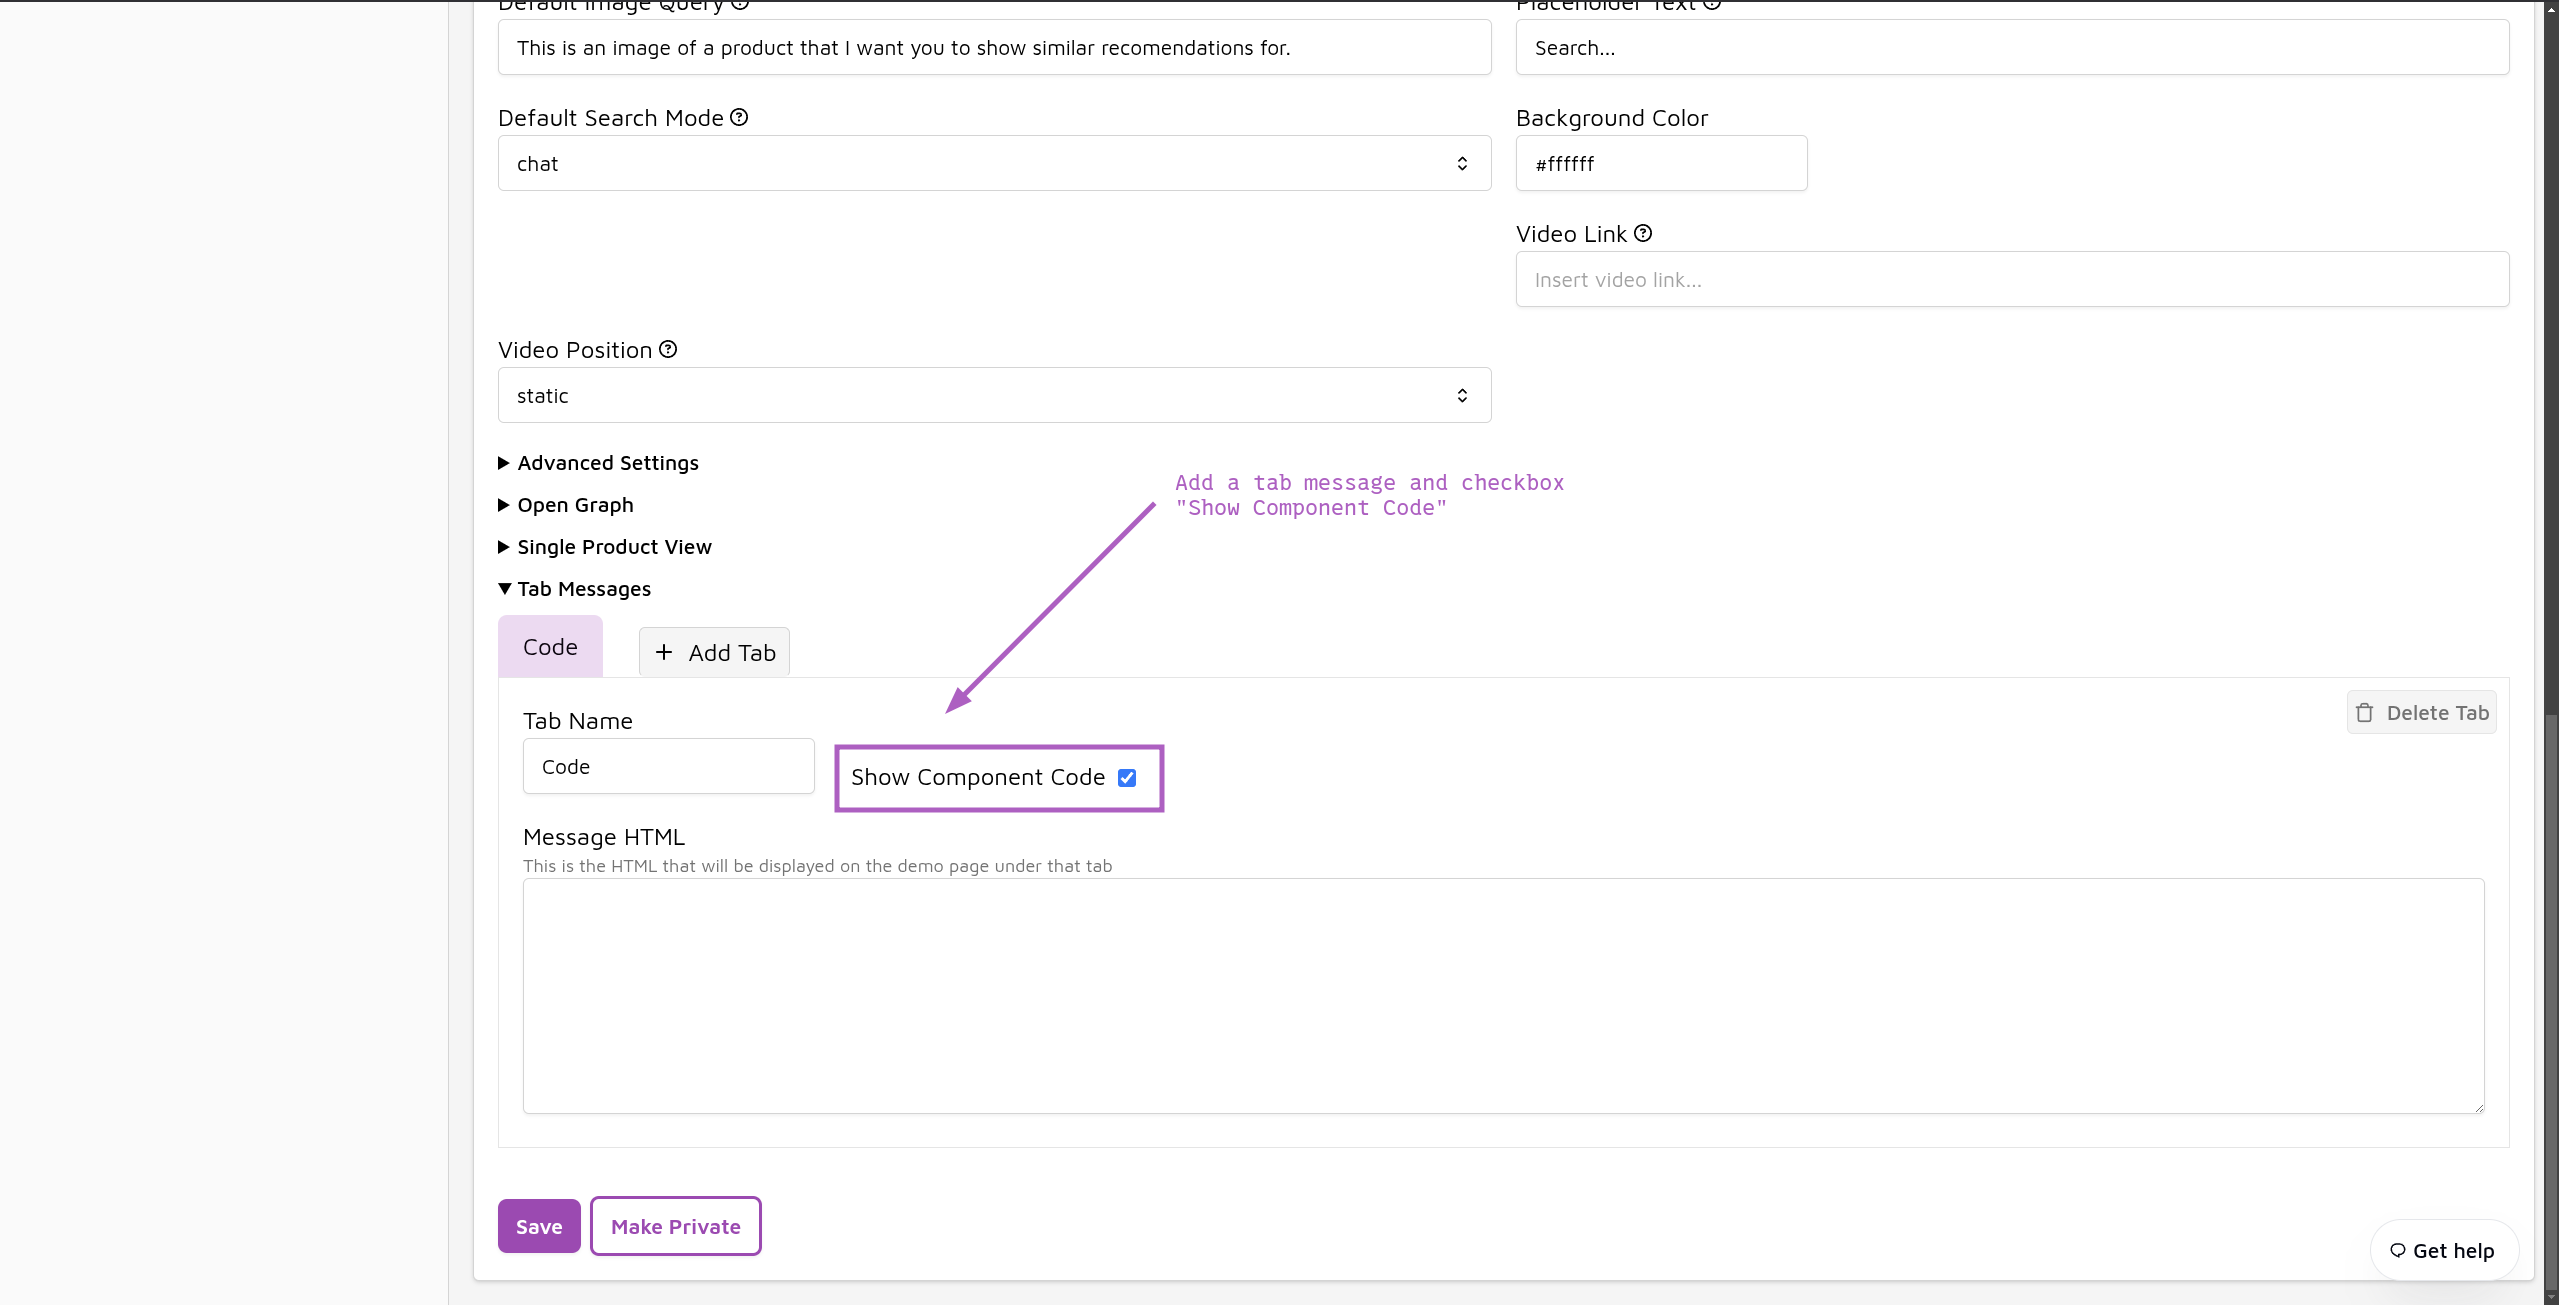Click the Background Color label
This screenshot has height=1305, width=2559.
(x=1612, y=118)
